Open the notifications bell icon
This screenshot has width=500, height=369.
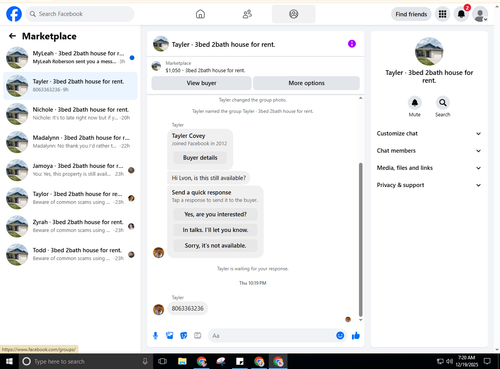[461, 14]
